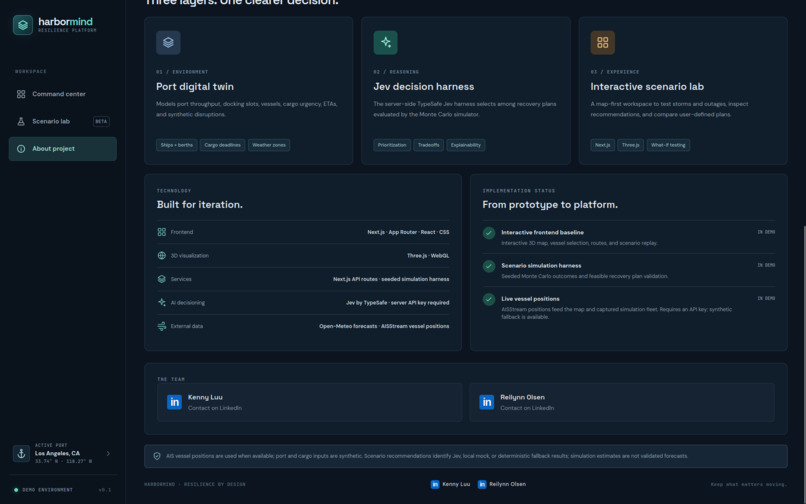The image size is (806, 504).
Task: Click the harbormind logo icon
Action: 23,25
